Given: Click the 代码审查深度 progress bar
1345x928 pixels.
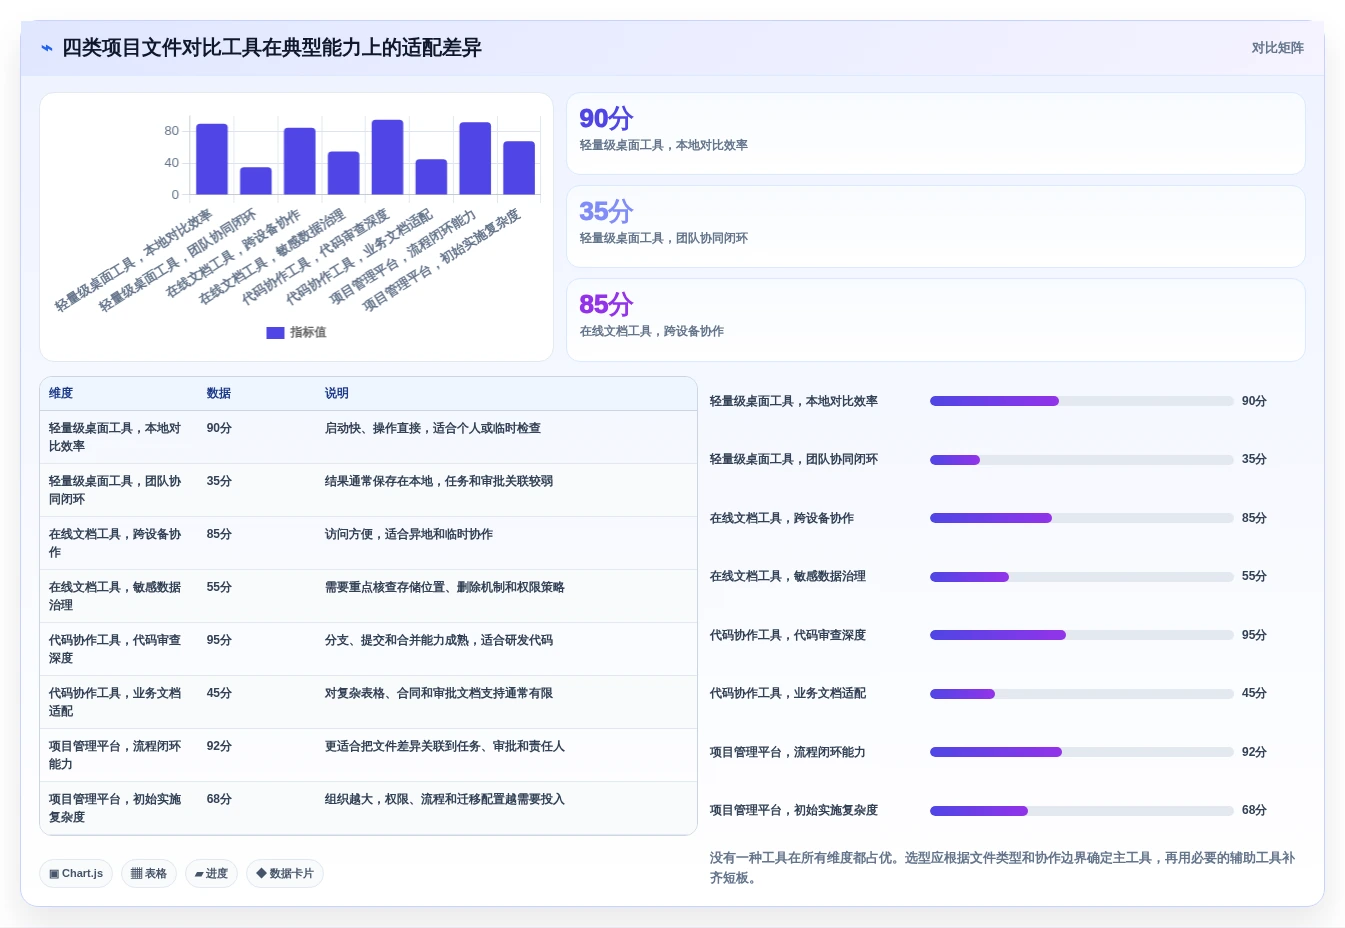Looking at the screenshot, I should click(1081, 635).
